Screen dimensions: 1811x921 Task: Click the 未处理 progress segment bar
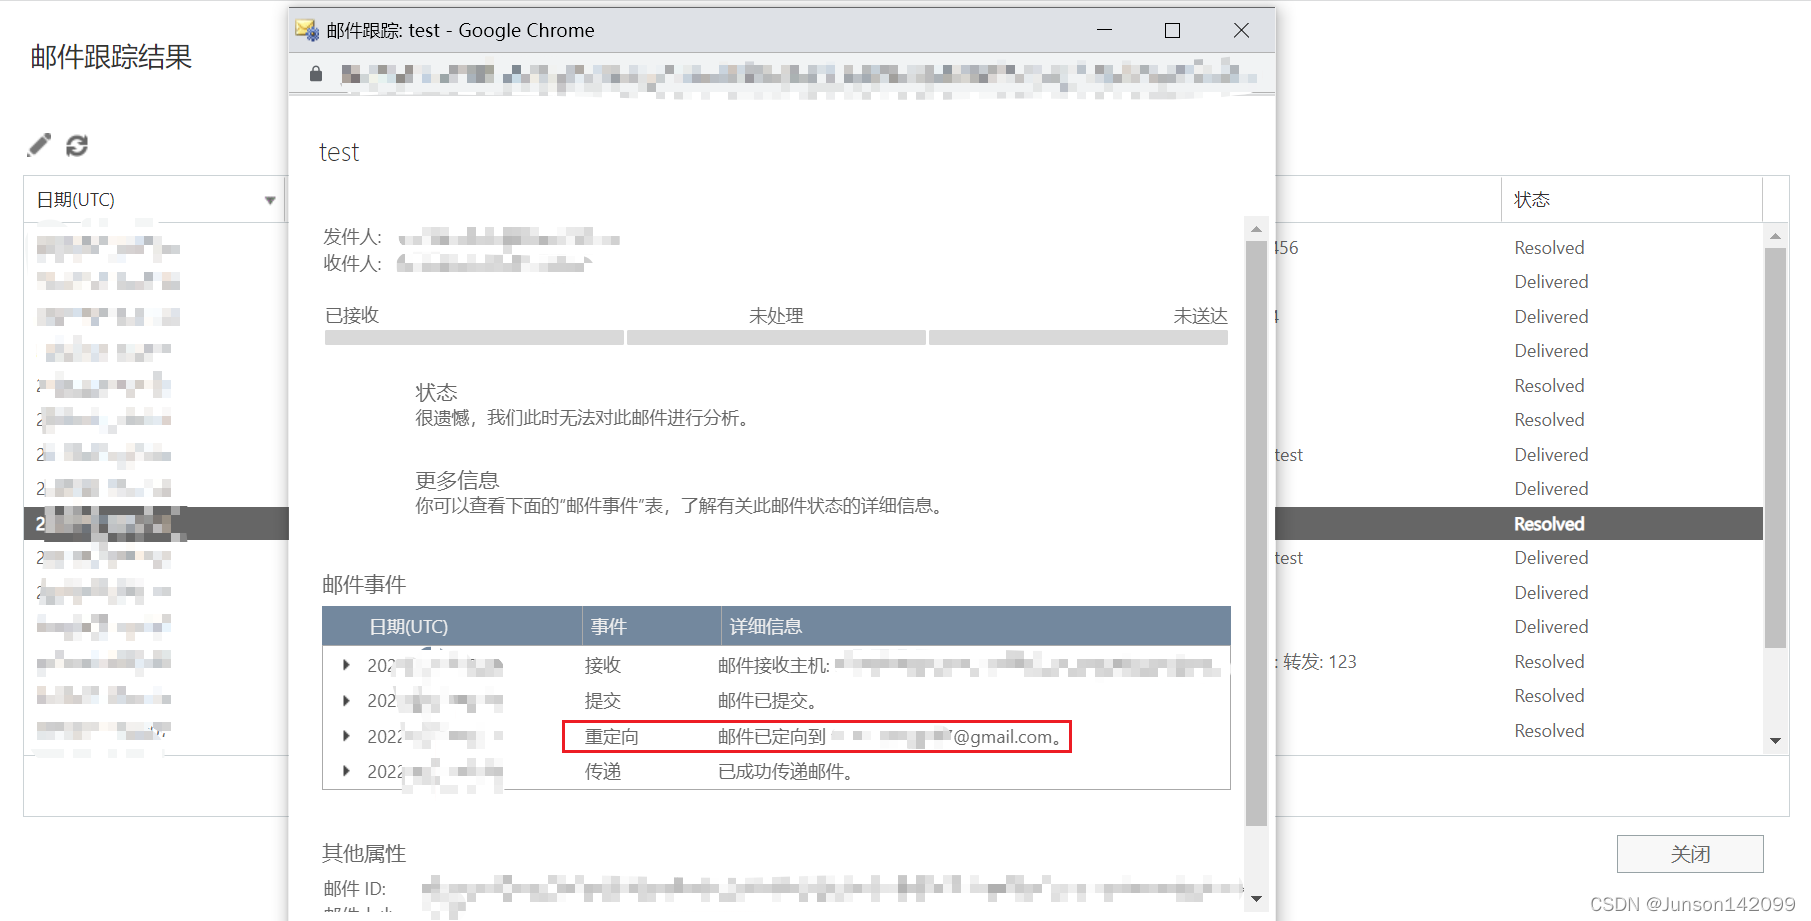click(776, 338)
